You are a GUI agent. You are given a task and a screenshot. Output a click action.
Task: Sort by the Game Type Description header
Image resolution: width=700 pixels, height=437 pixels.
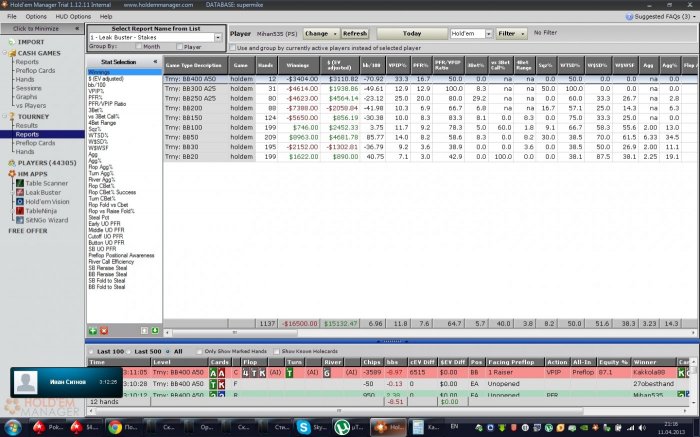pos(195,65)
